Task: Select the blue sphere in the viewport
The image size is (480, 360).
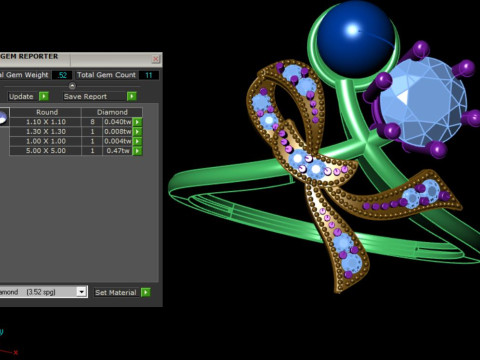Action: coord(355,39)
